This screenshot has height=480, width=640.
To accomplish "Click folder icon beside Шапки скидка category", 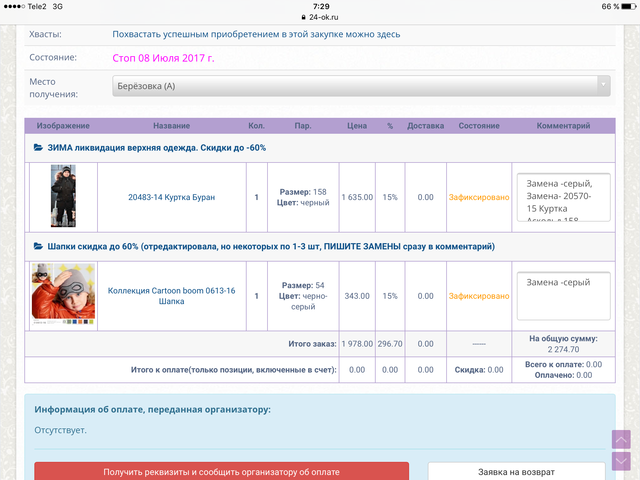I will click(x=38, y=246).
